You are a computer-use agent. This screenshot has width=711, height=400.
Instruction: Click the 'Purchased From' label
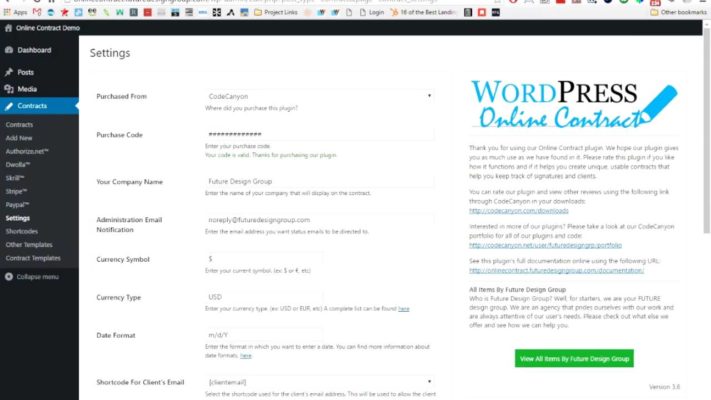[x=122, y=96]
